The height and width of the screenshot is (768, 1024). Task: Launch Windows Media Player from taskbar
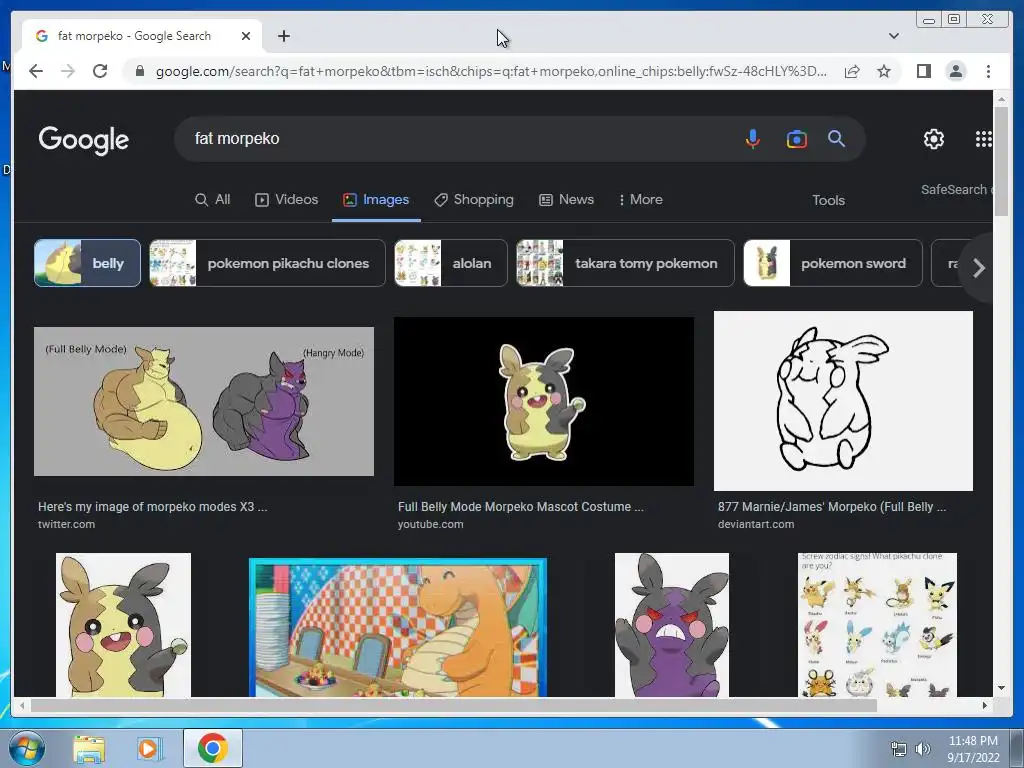[149, 748]
